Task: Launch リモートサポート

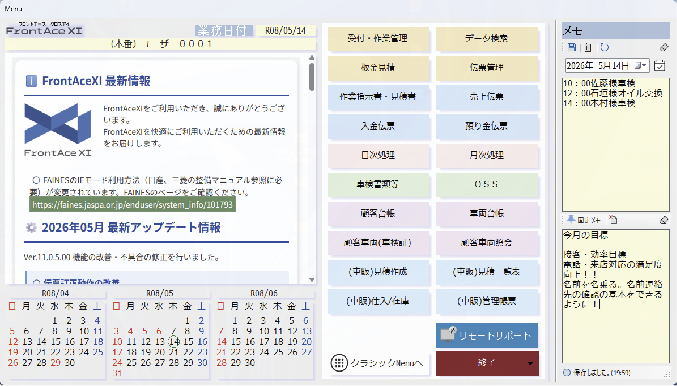Action: (487, 335)
